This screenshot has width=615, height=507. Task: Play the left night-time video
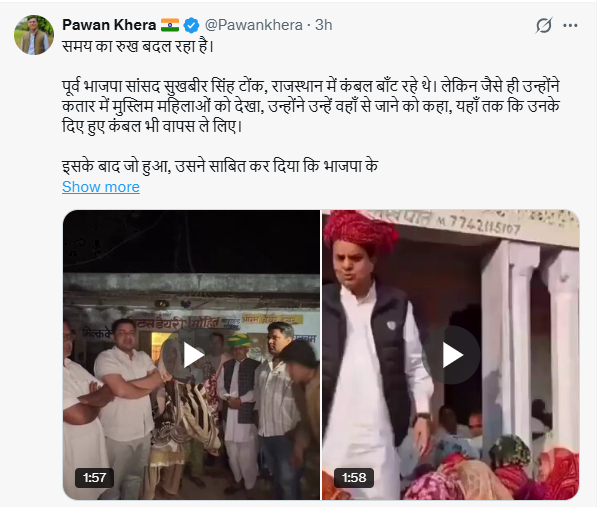coord(192,355)
